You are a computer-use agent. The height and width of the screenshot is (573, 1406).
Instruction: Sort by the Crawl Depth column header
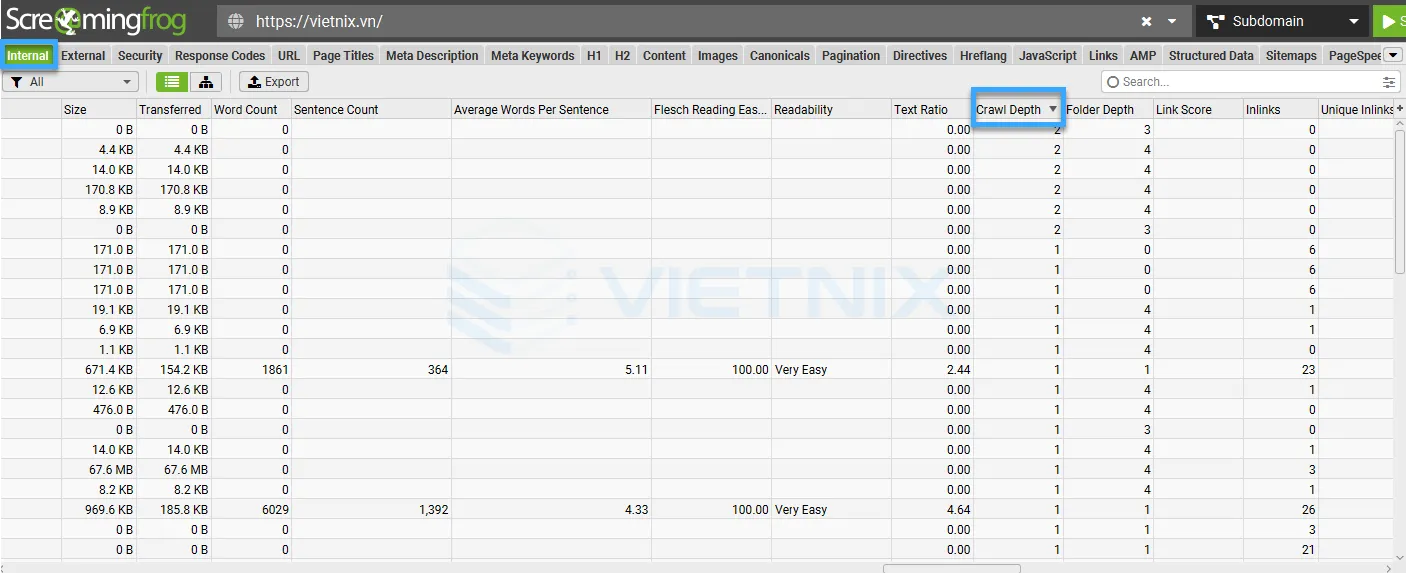(1009, 110)
